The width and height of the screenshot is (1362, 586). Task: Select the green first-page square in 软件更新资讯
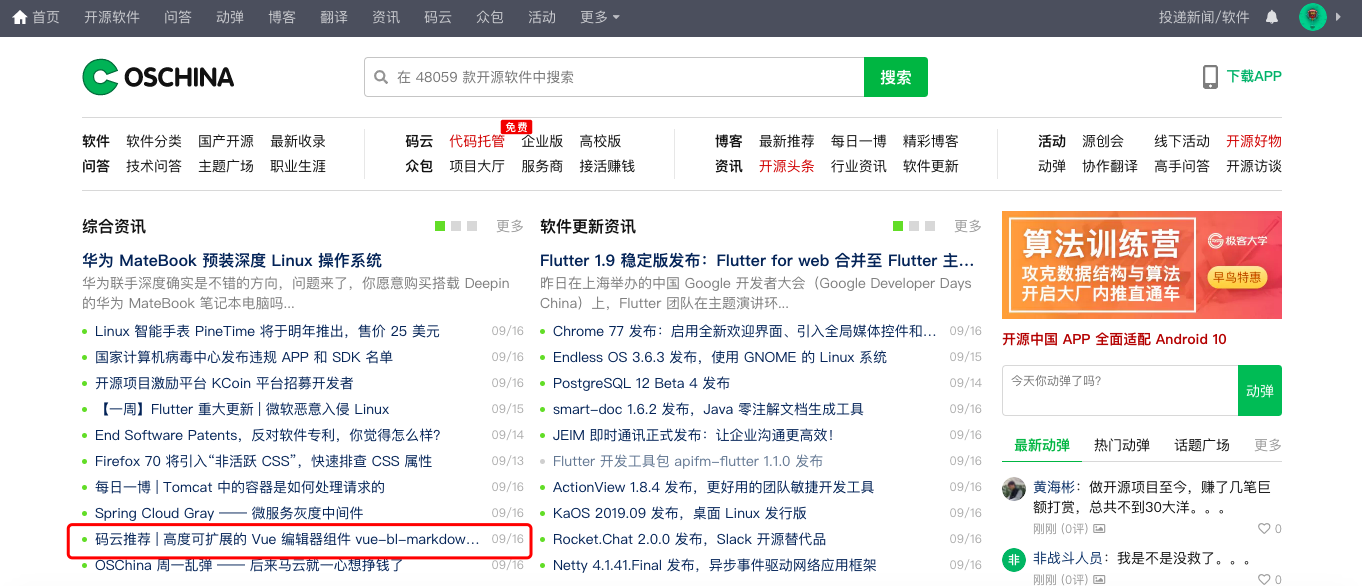[x=898, y=226]
